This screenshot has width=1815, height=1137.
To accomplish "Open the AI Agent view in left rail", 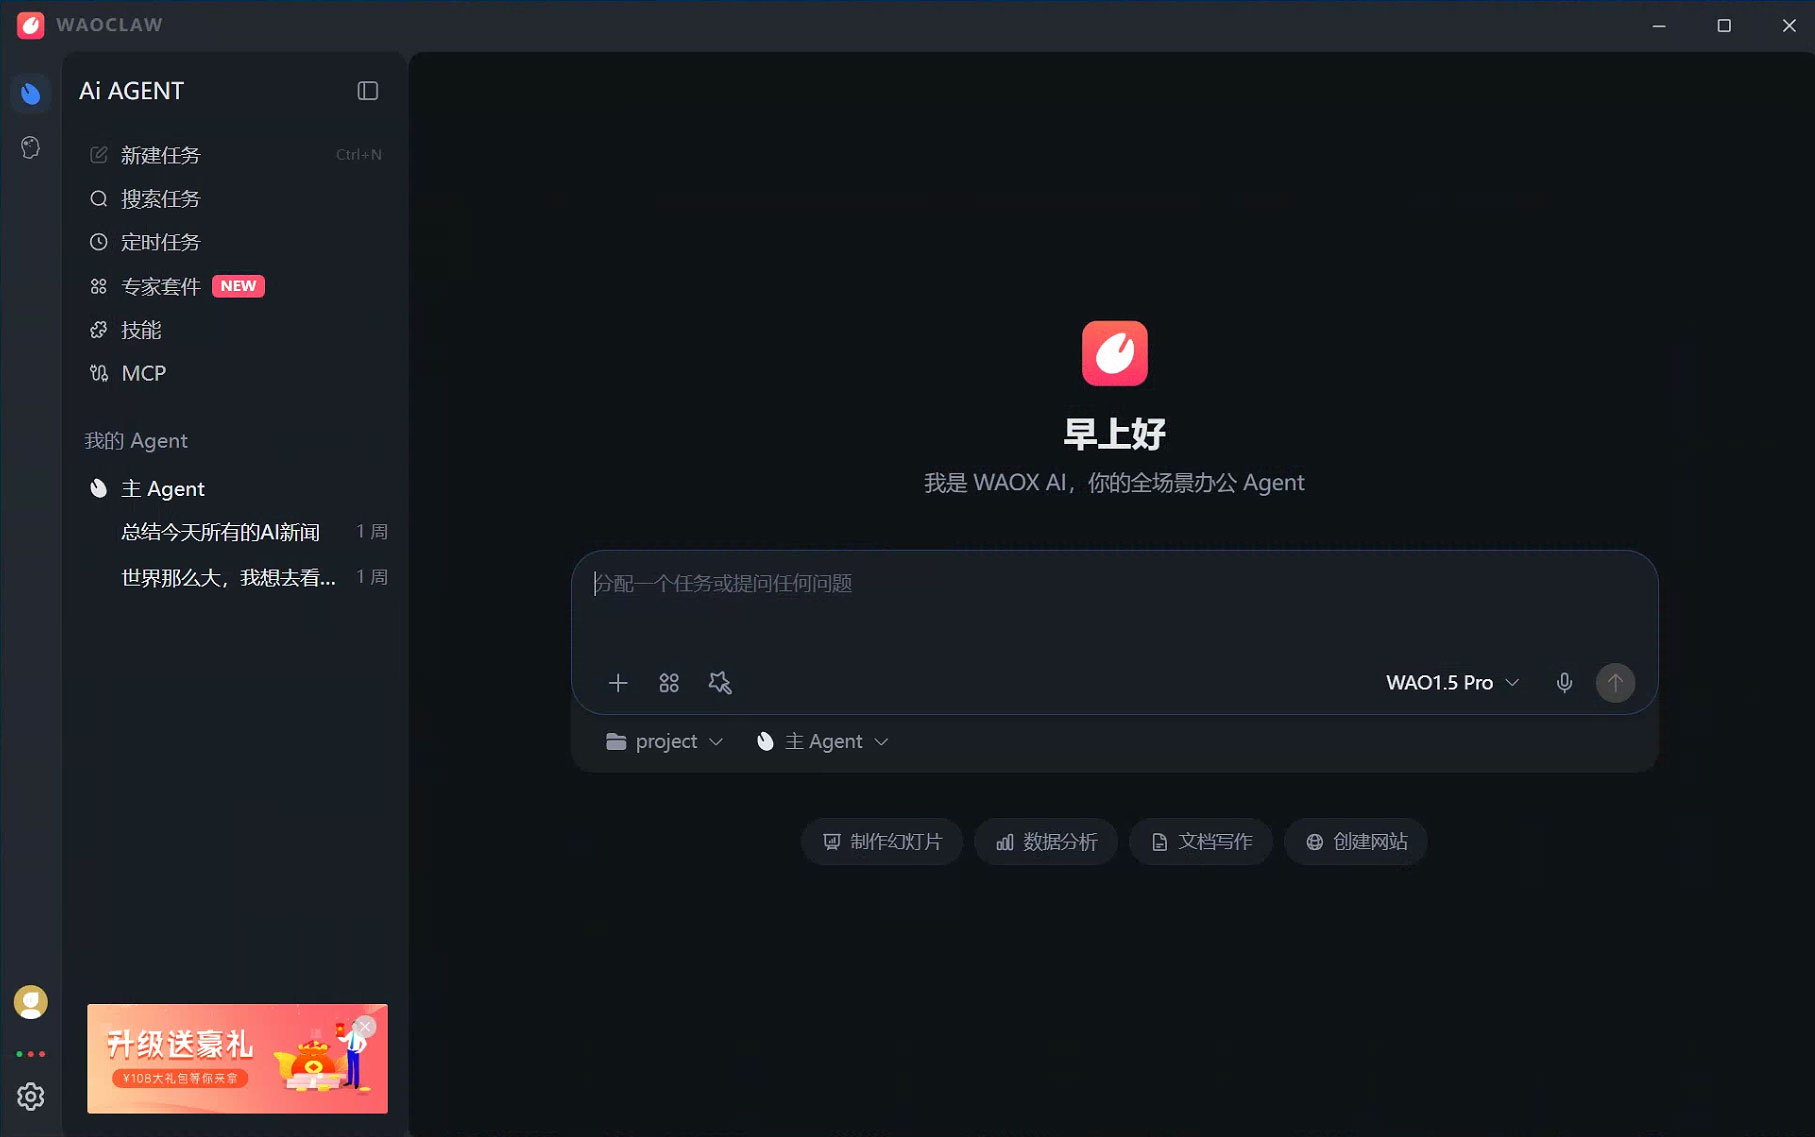I will coord(31,93).
